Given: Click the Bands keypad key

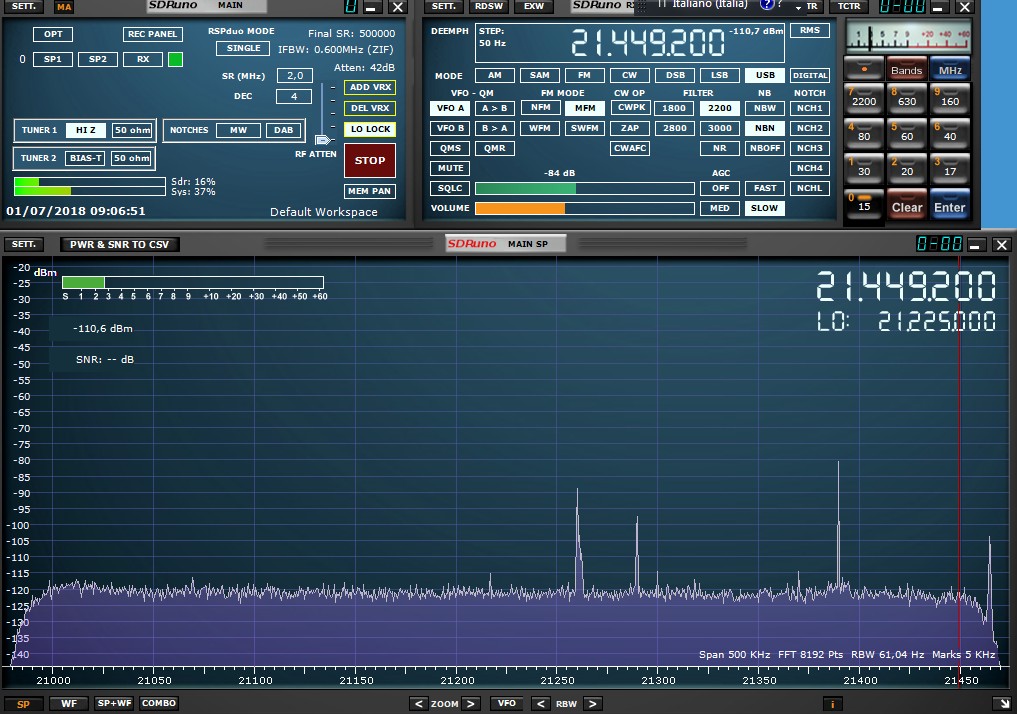Looking at the screenshot, I should [907, 69].
